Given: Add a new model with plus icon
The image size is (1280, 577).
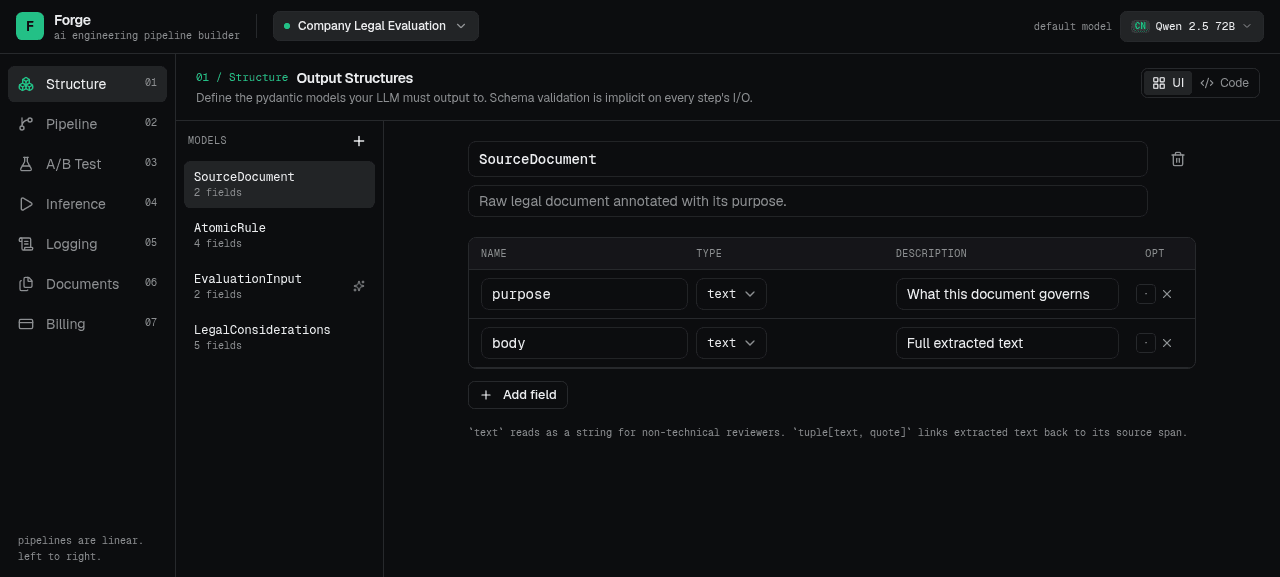Looking at the screenshot, I should point(359,141).
